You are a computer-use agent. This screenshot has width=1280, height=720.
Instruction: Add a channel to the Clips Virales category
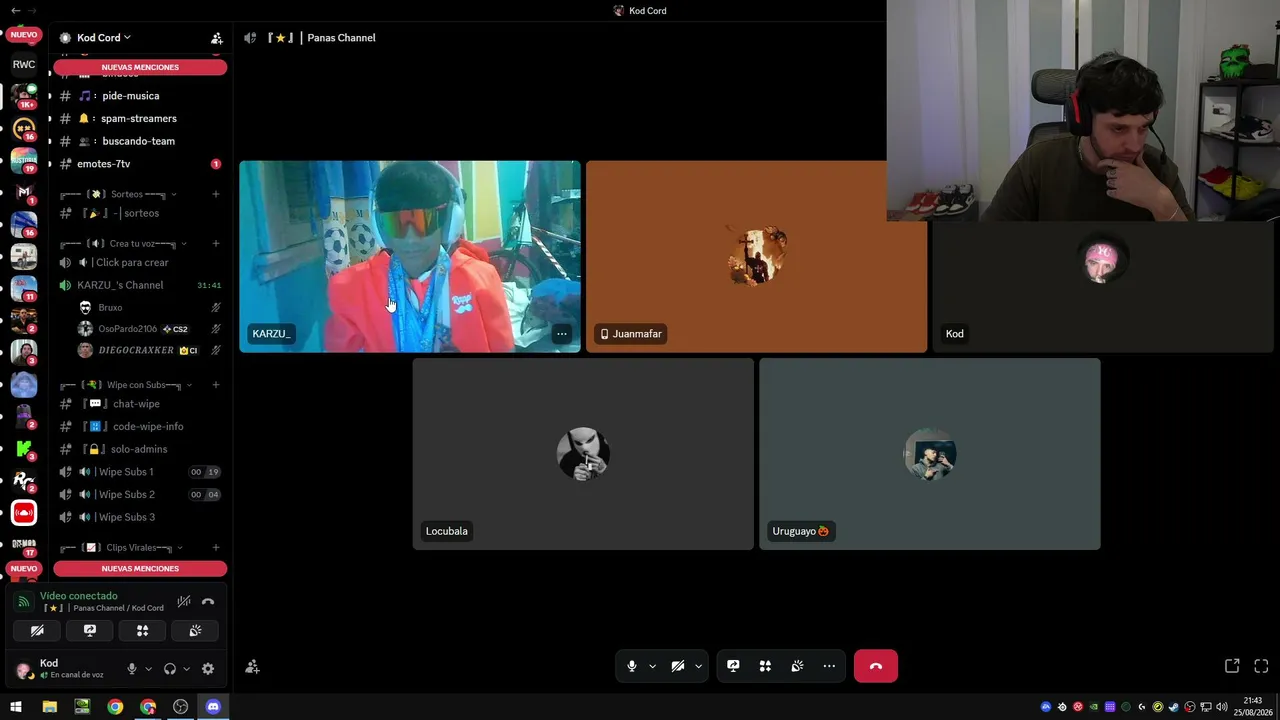point(215,548)
